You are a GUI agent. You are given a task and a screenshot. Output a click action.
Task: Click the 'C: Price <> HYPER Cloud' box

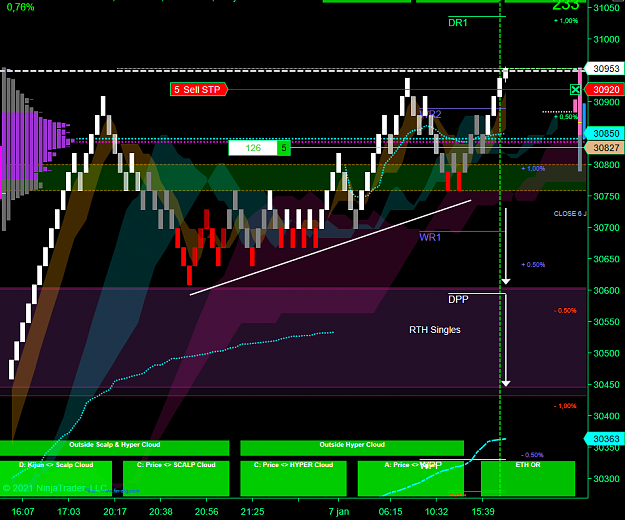(x=293, y=478)
